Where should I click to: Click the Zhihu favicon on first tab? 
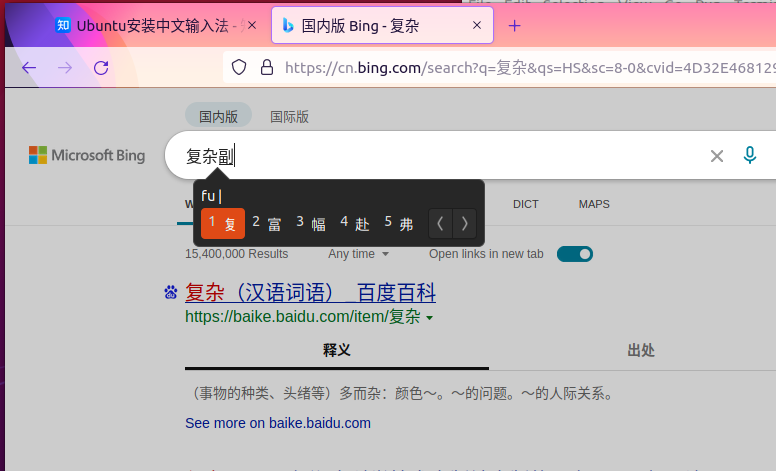coord(63,25)
